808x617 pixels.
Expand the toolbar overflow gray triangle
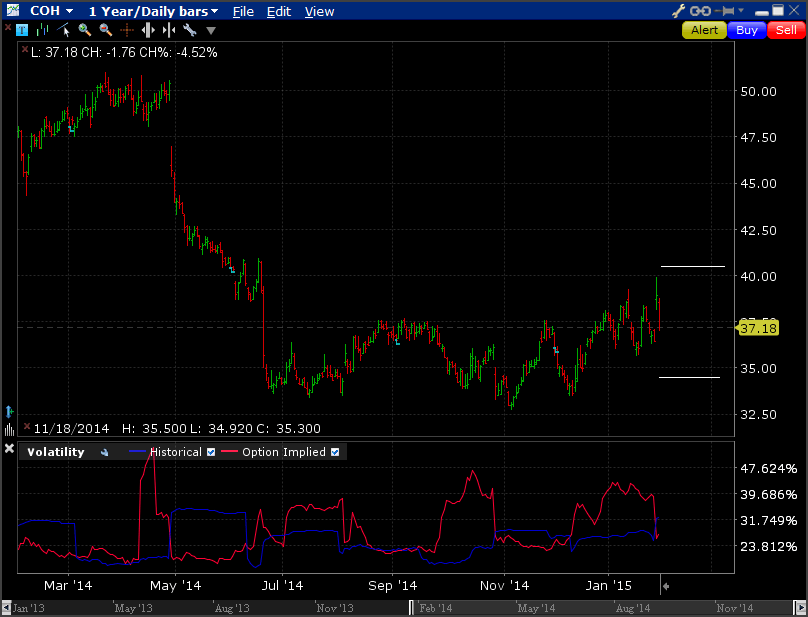point(211,31)
